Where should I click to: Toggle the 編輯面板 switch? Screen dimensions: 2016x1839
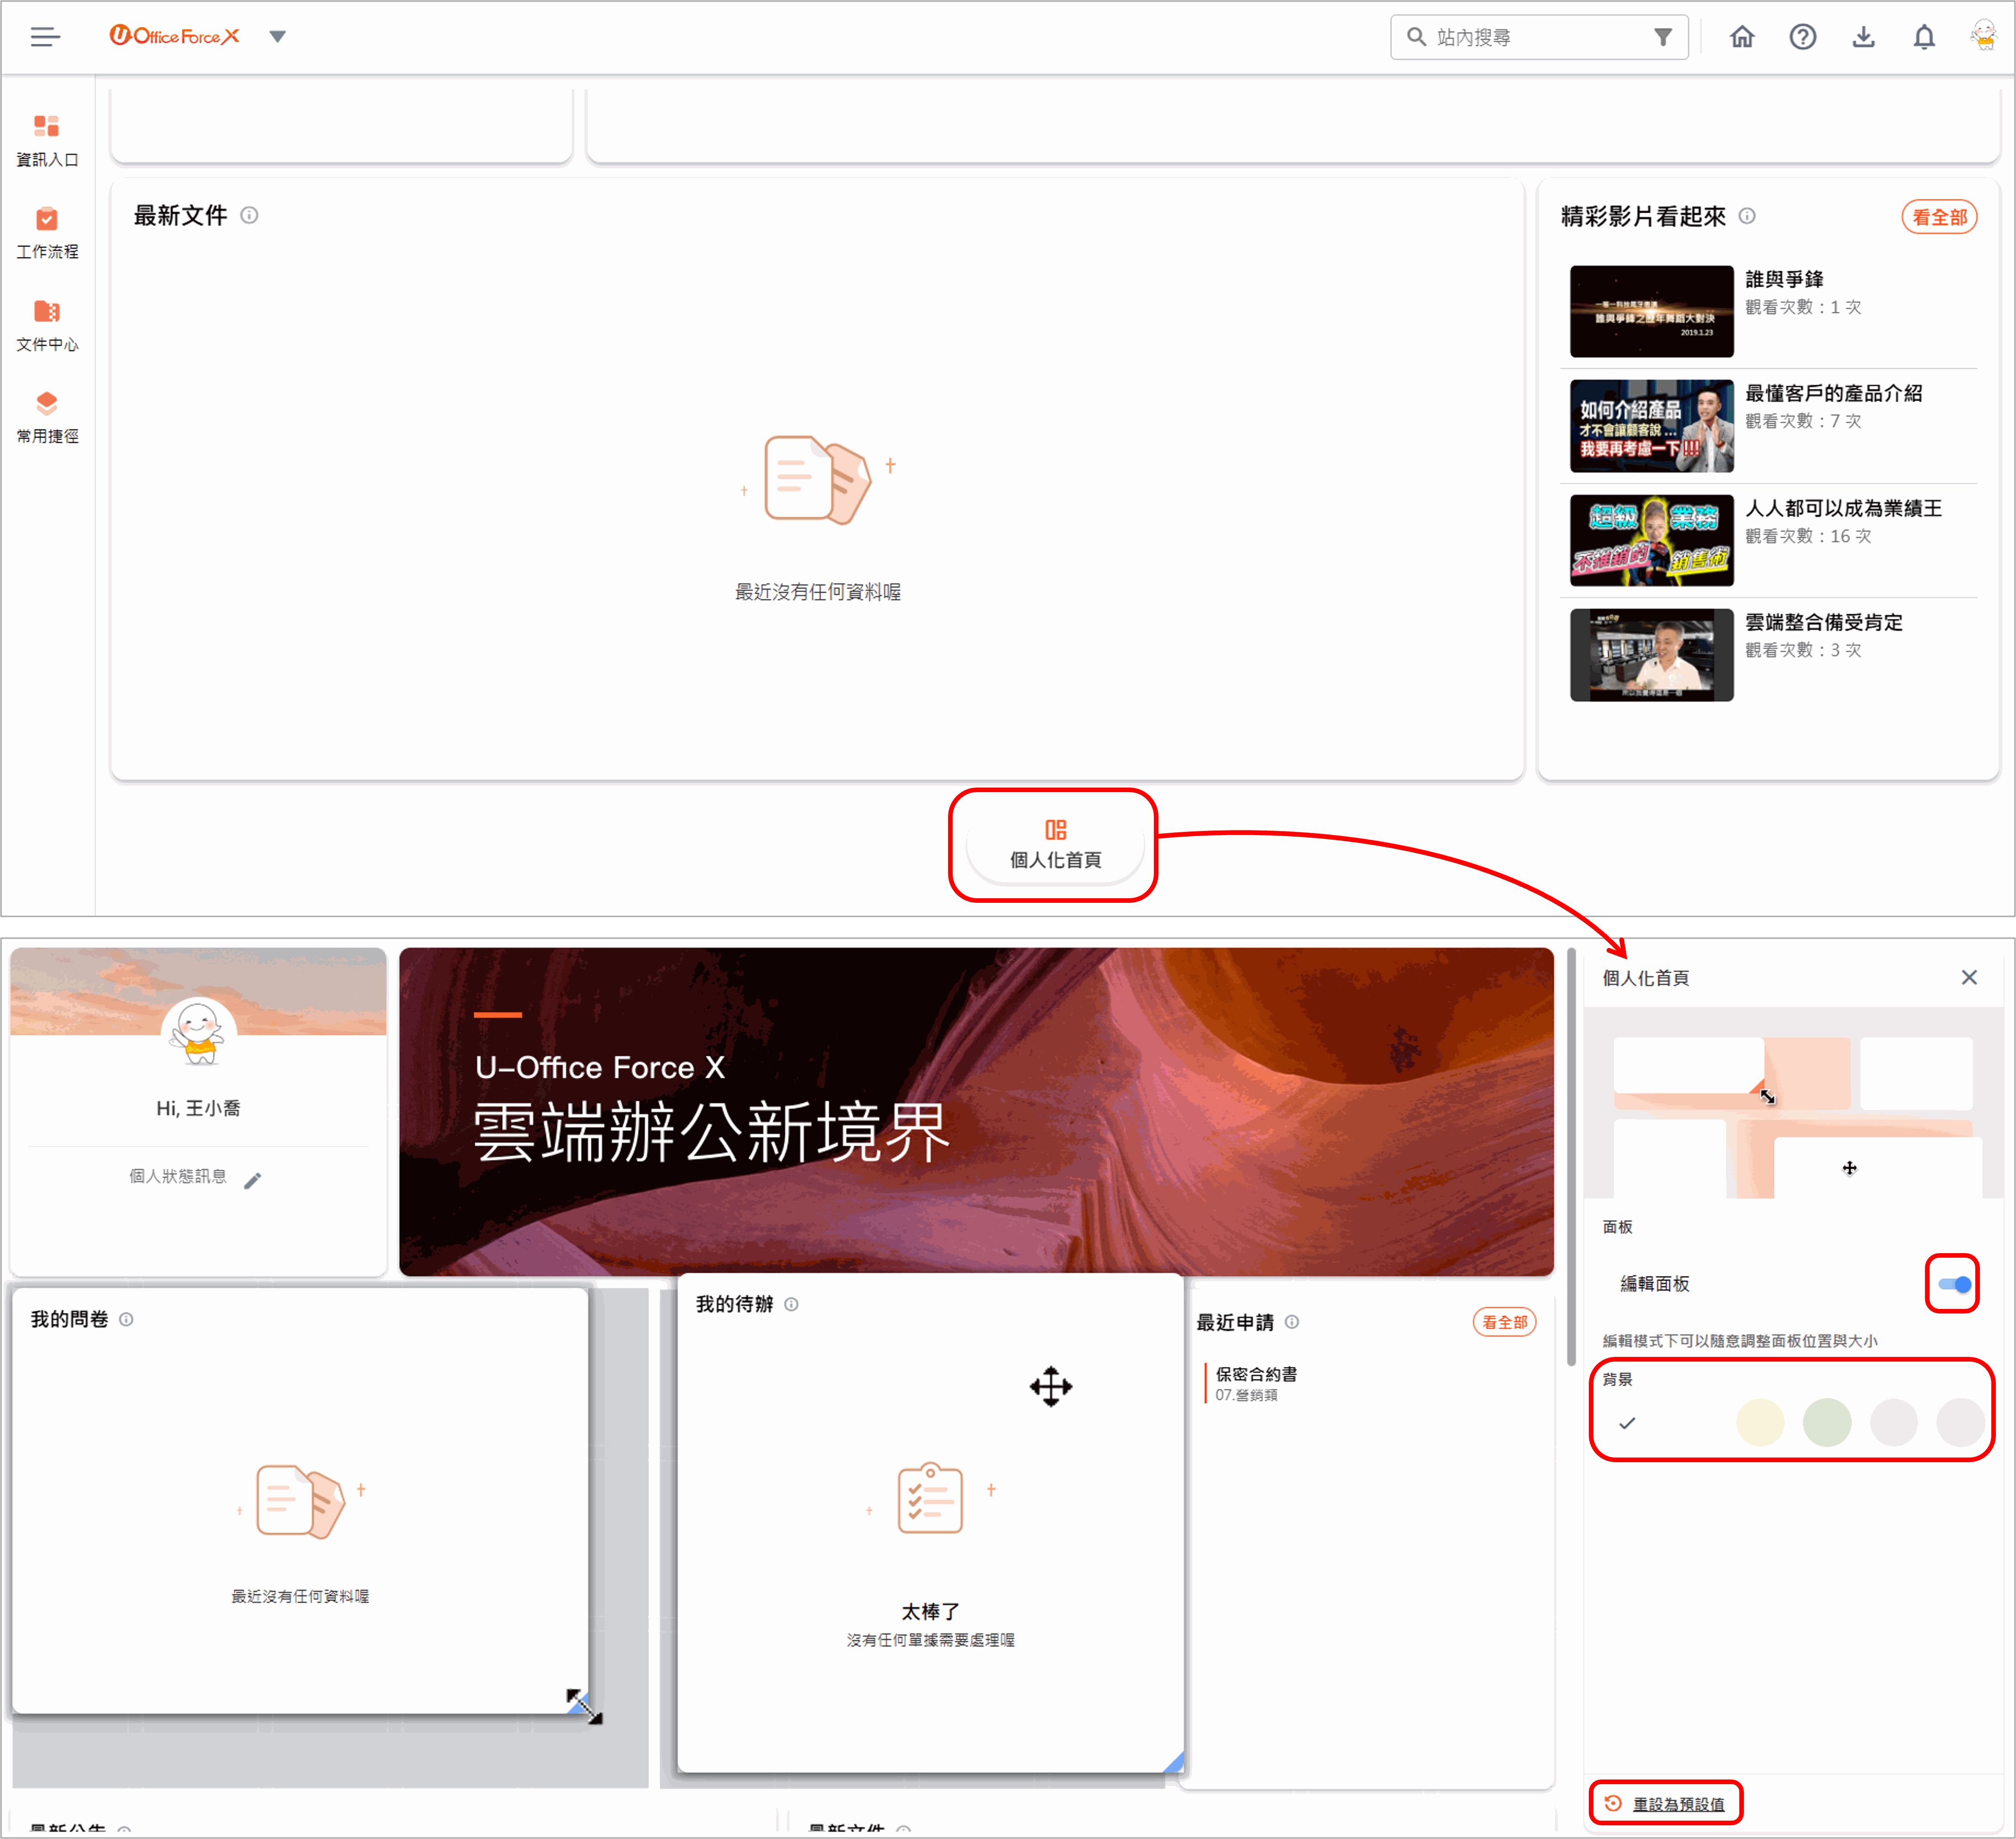pyautogui.click(x=1954, y=1284)
